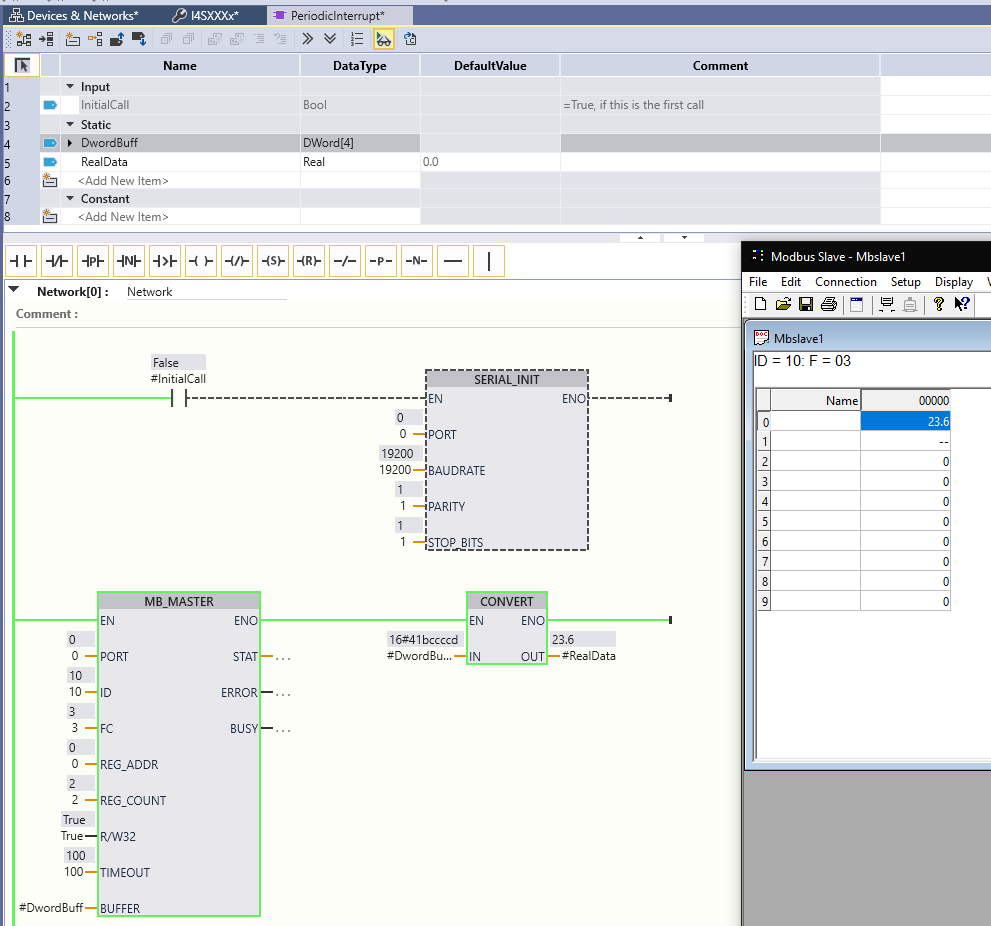Add a positive edge (P) contact
Viewport: 991px width, 926px height.
93,262
